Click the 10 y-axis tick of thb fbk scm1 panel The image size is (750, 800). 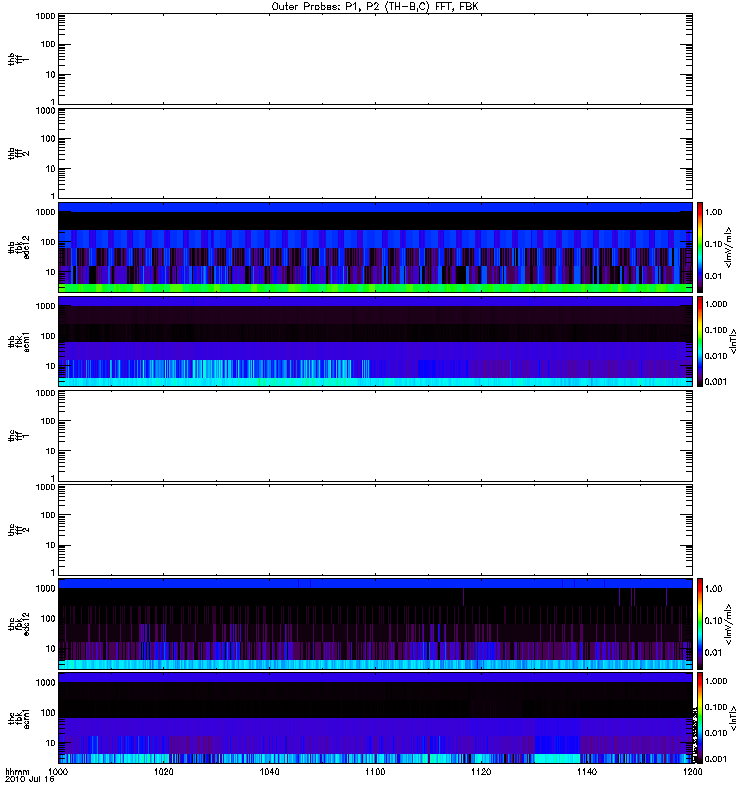51,366
